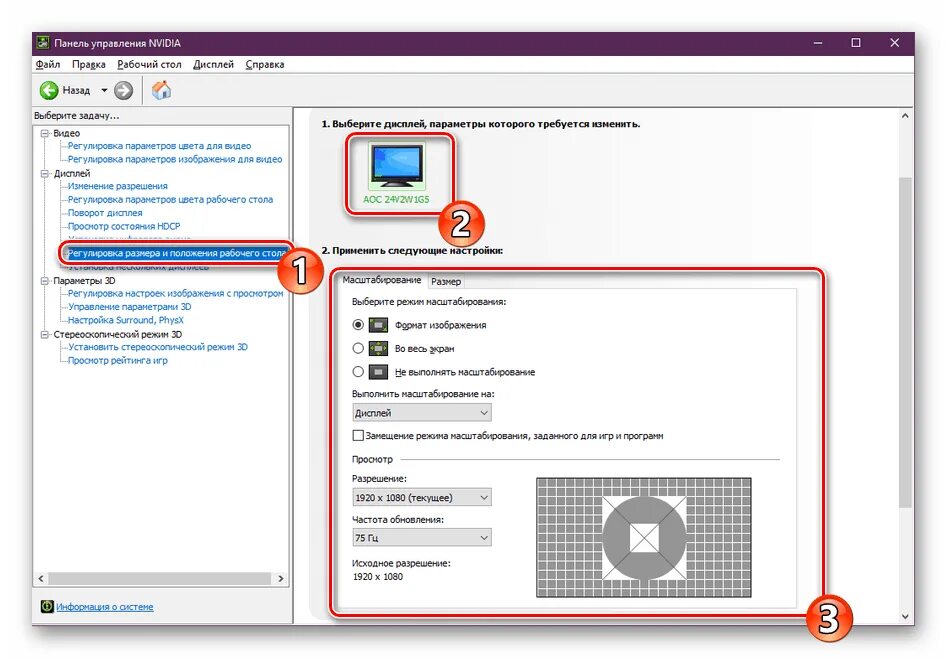Click the scaling preview test pattern

(x=644, y=538)
